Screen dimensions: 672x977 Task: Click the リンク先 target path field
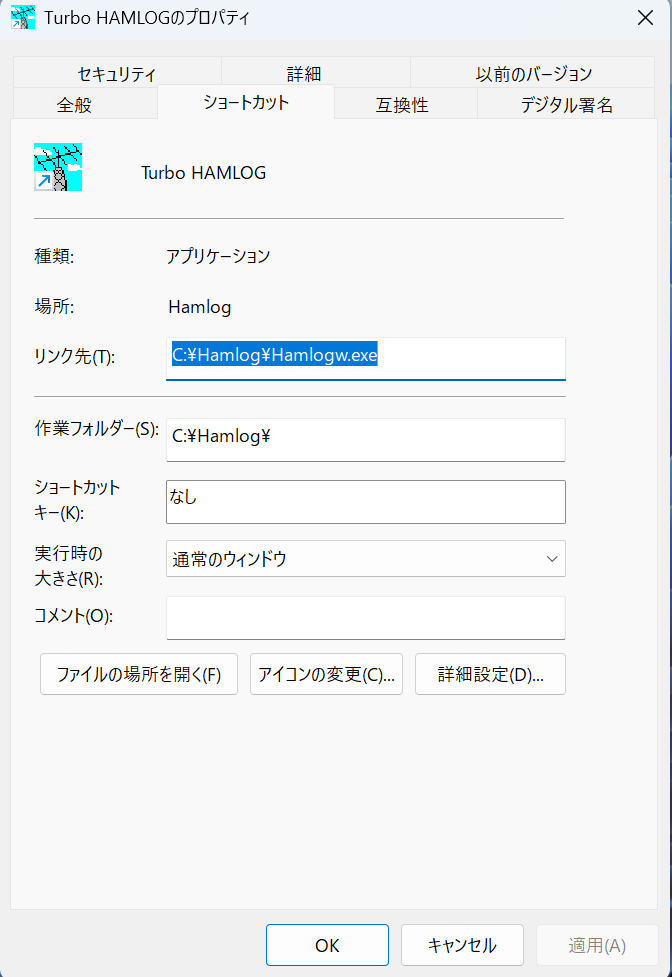coord(365,357)
